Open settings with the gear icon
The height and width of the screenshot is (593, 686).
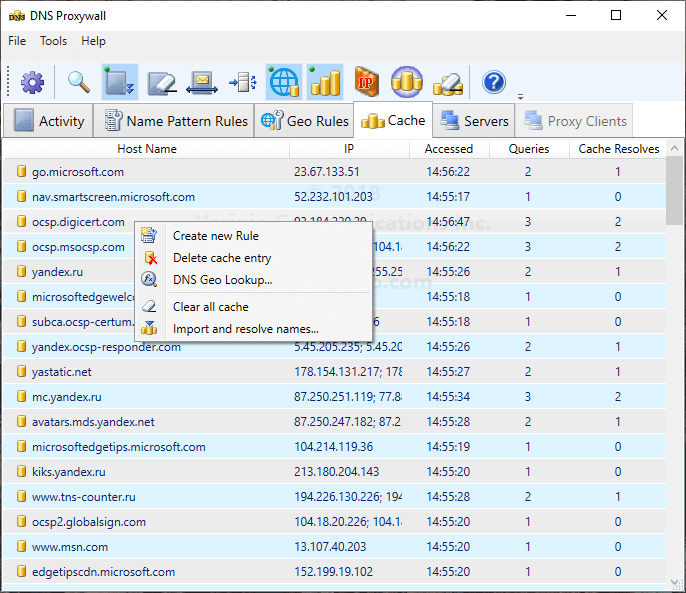(33, 82)
